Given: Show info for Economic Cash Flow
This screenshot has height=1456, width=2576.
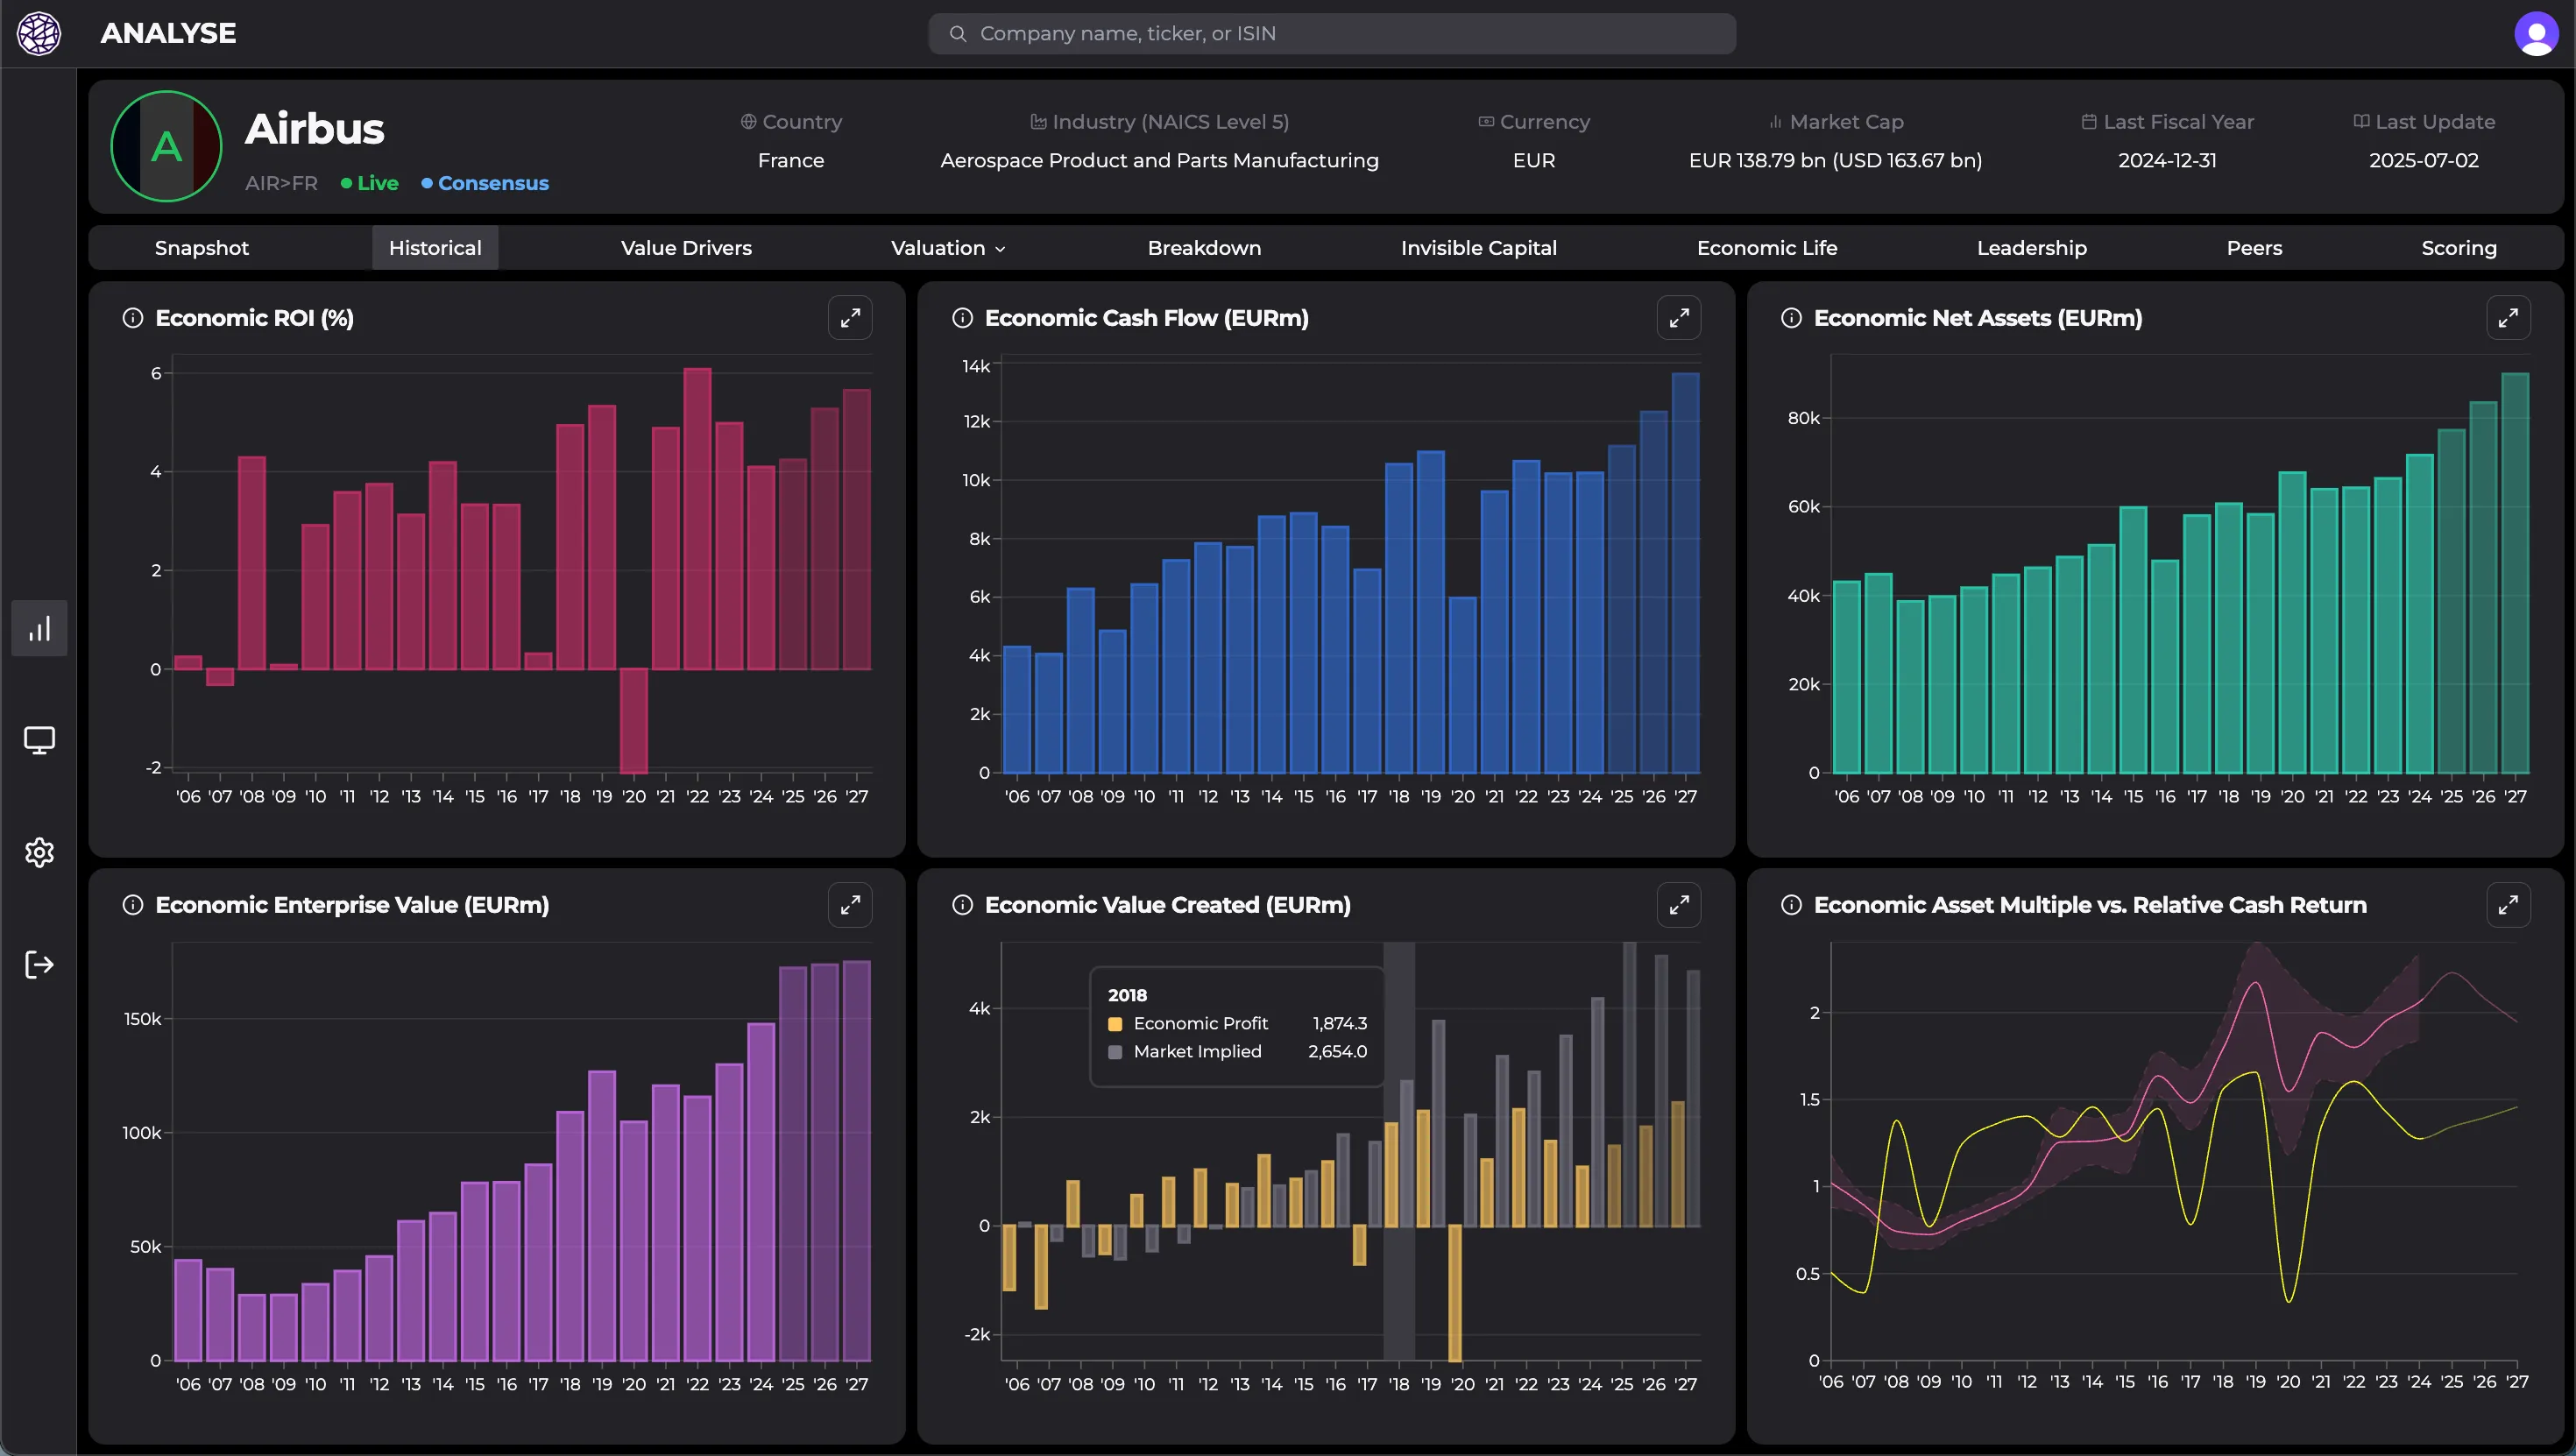Looking at the screenshot, I should pos(962,318).
